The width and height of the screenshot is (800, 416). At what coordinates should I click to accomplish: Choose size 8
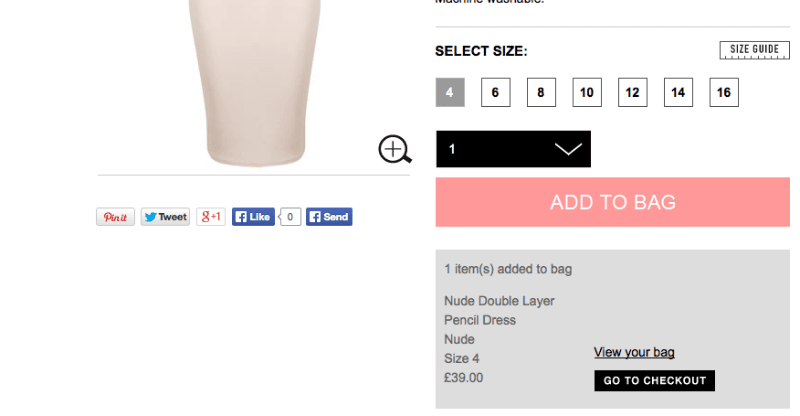pos(541,93)
